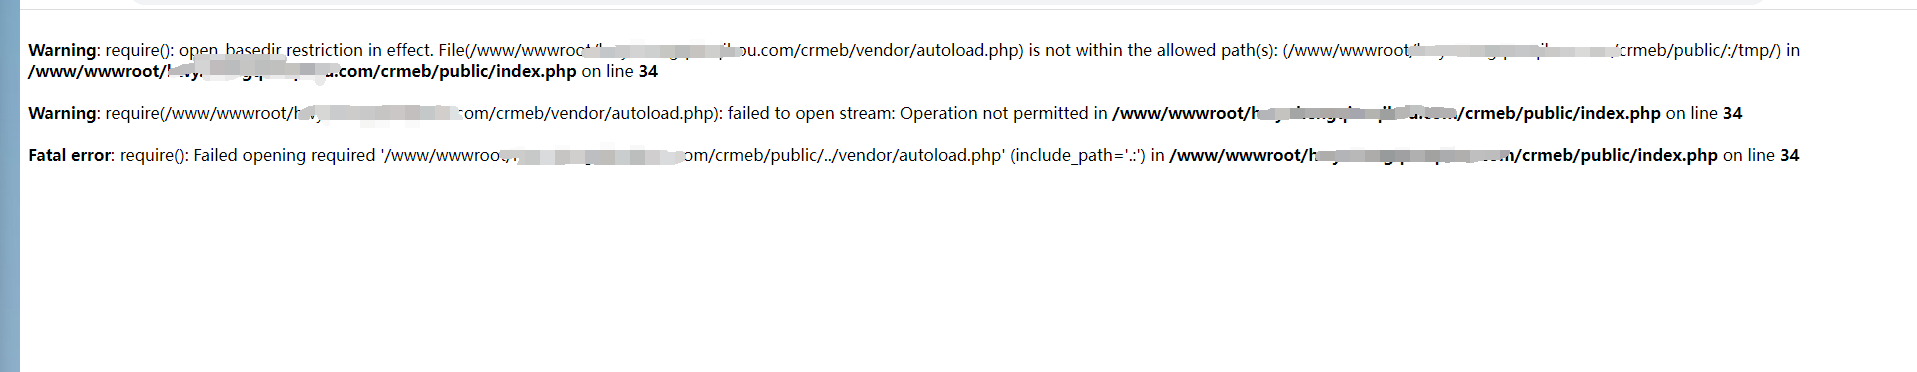
Task: Click line number 34 in the fatal error line
Action: click(1789, 155)
